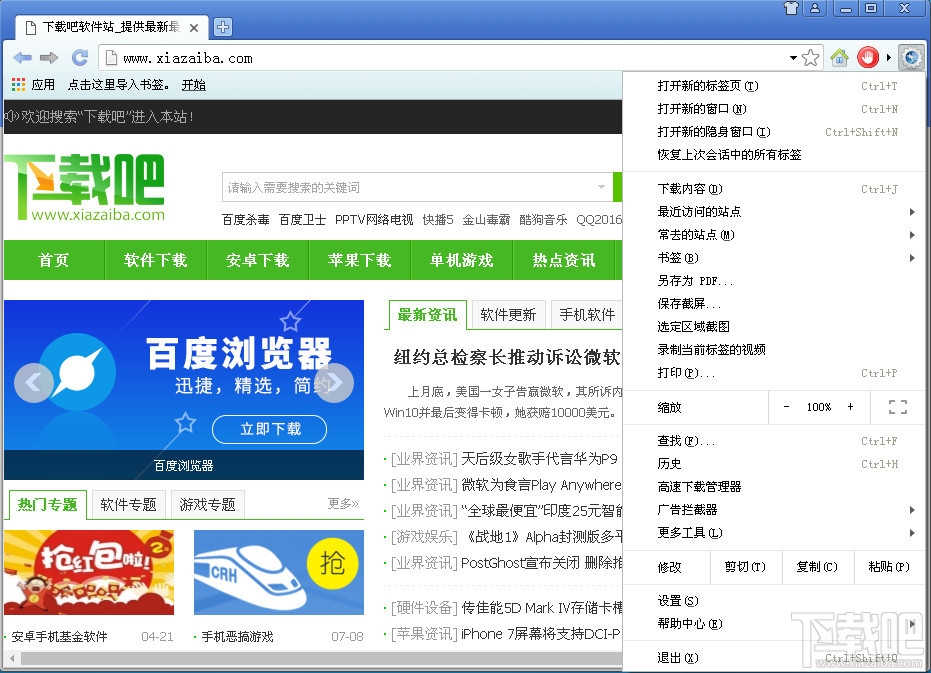
Task: Click 百度杀毒 hot search link
Action: [x=246, y=220]
